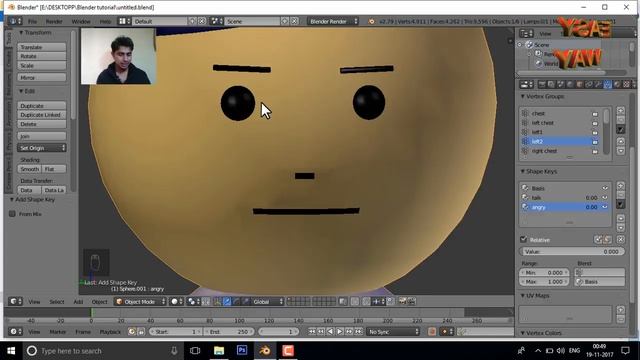640x360 pixels.
Task: Open the Window menu in top bar
Action: pyautogui.click(x=81, y=21)
